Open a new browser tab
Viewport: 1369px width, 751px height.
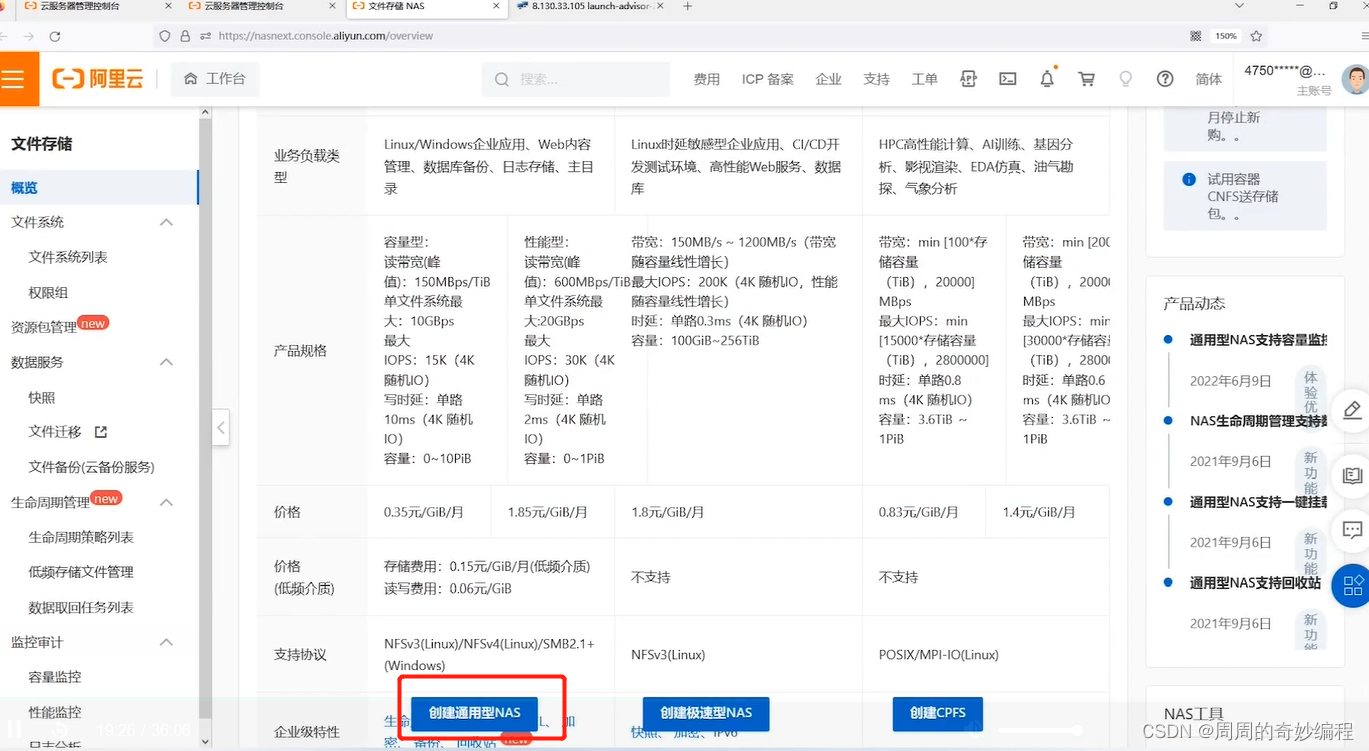click(687, 7)
